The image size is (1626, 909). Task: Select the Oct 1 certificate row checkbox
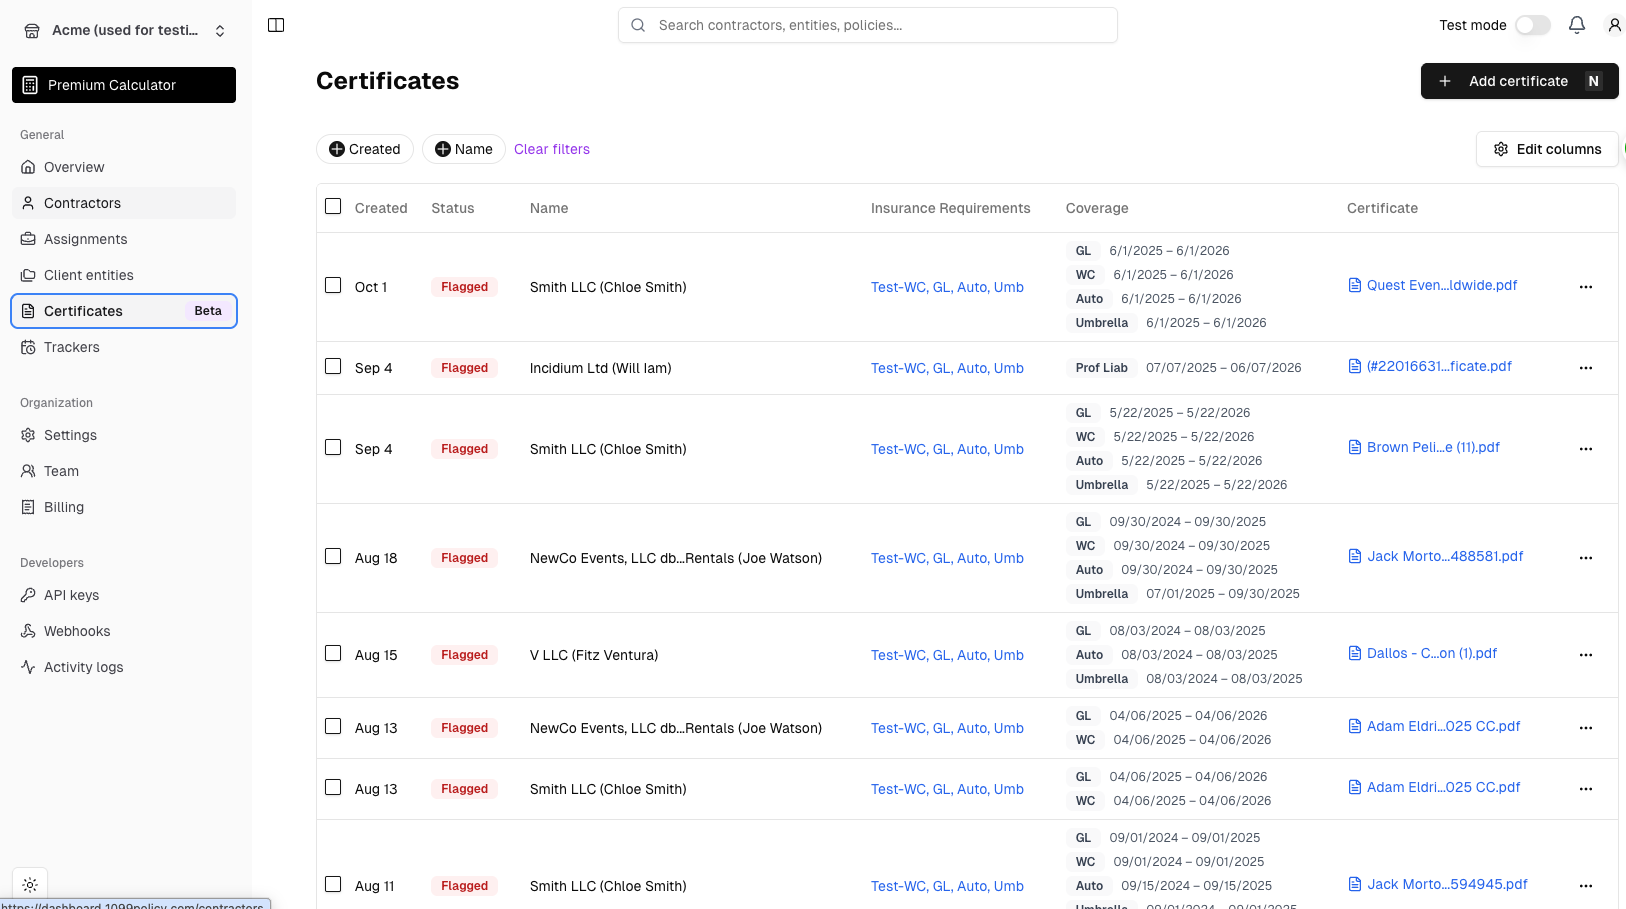[x=333, y=286]
